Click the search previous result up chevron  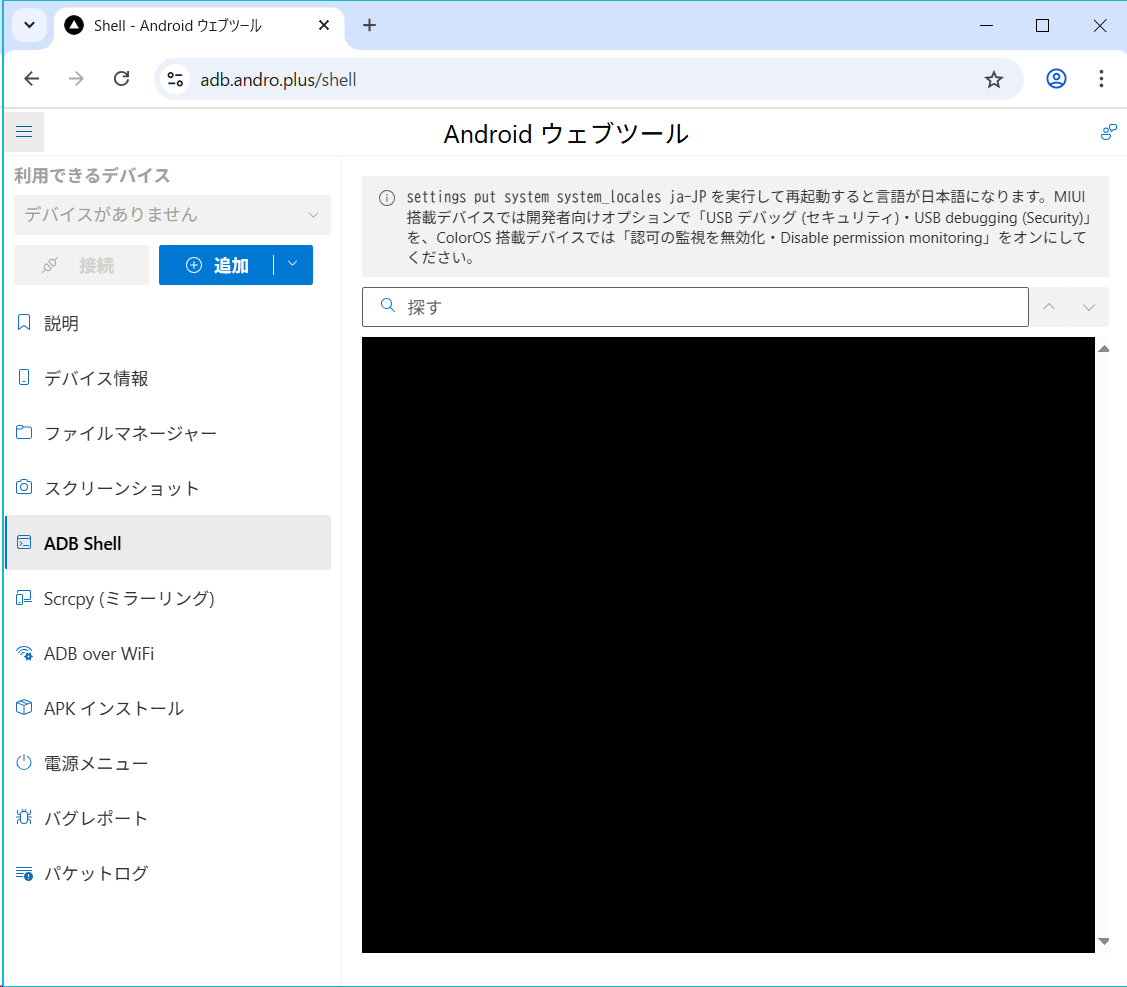click(1049, 307)
